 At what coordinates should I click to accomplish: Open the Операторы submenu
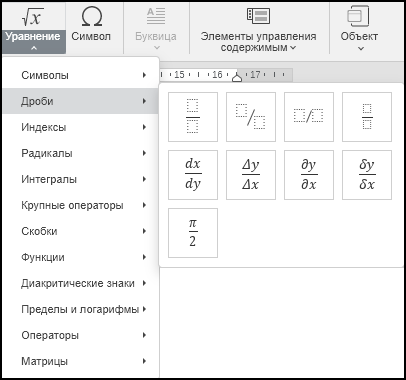tap(80, 335)
